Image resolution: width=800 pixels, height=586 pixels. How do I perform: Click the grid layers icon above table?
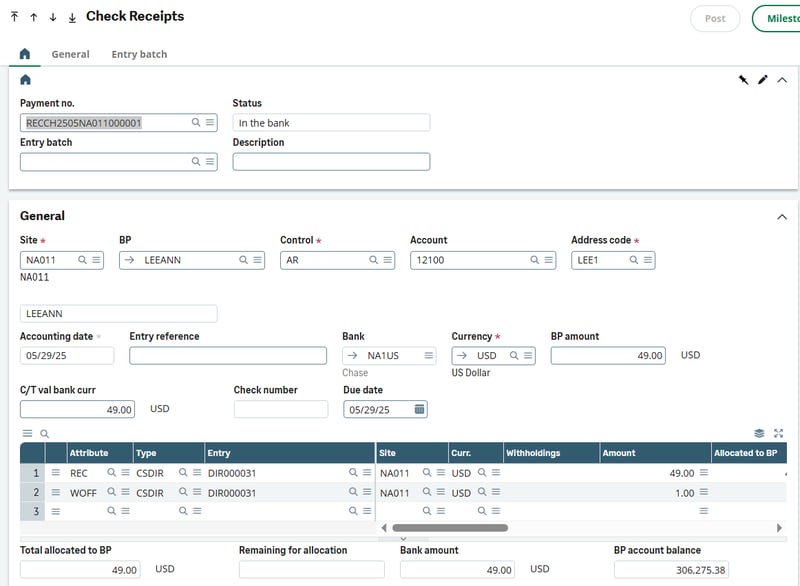(x=760, y=433)
